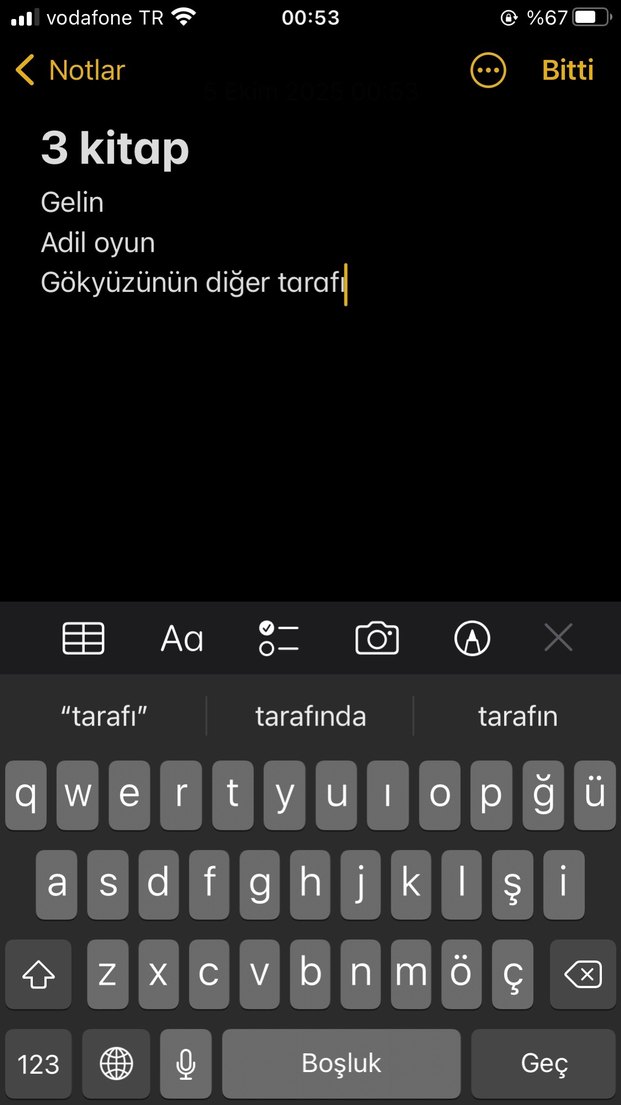The image size is (621, 1105).
Task: Tap the Boşluk space bar
Action: click(341, 1063)
